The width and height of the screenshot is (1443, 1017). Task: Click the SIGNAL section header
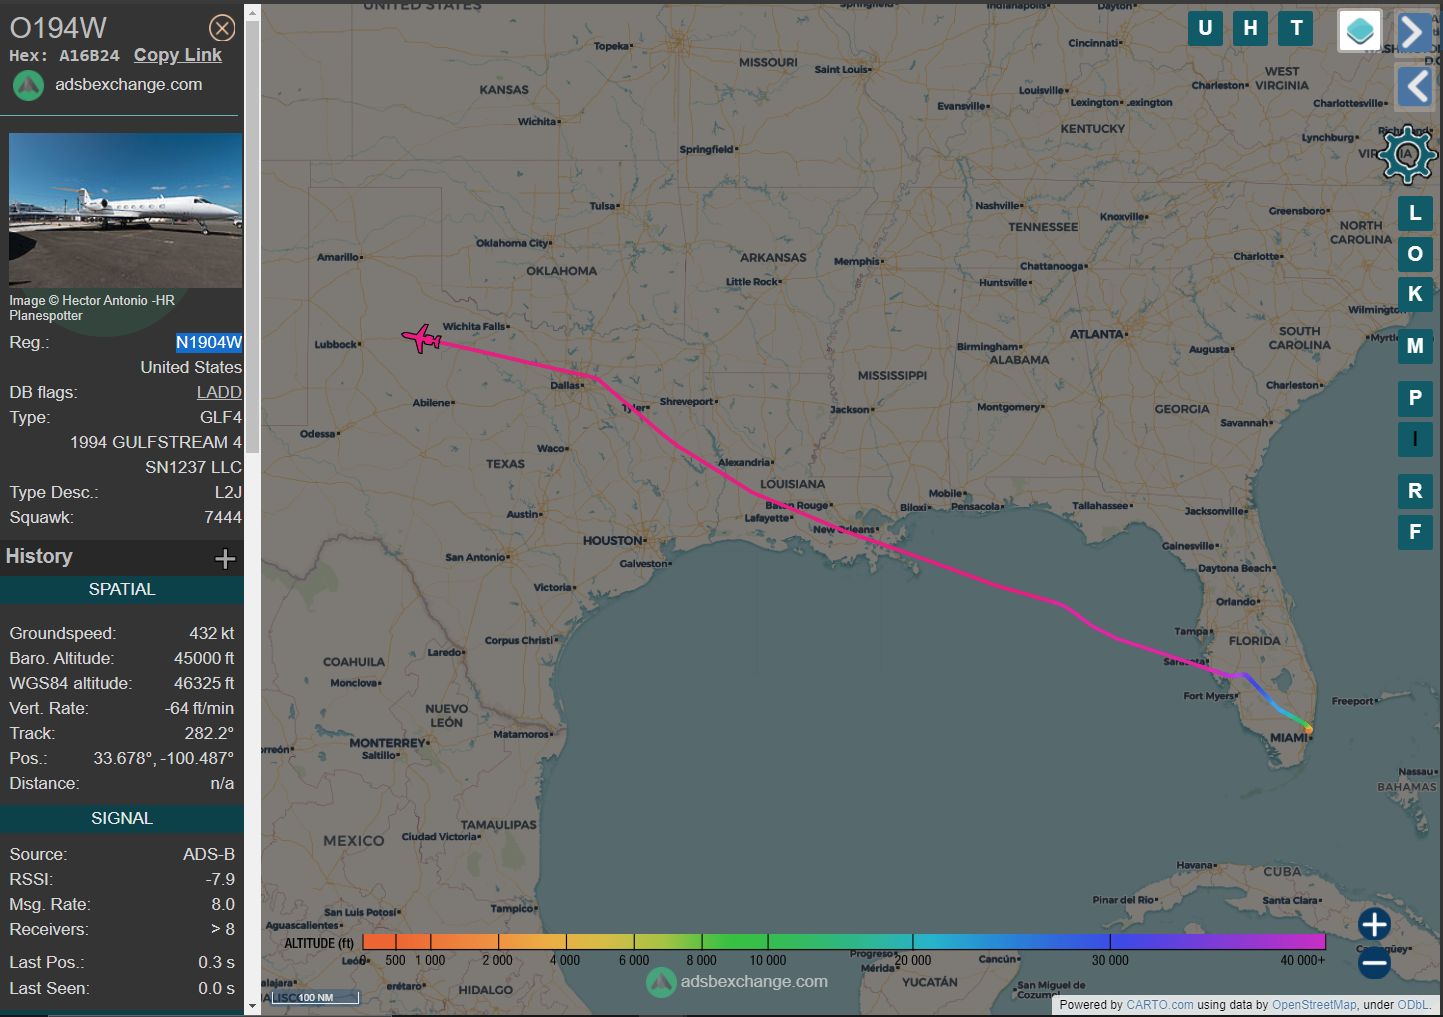(x=122, y=819)
